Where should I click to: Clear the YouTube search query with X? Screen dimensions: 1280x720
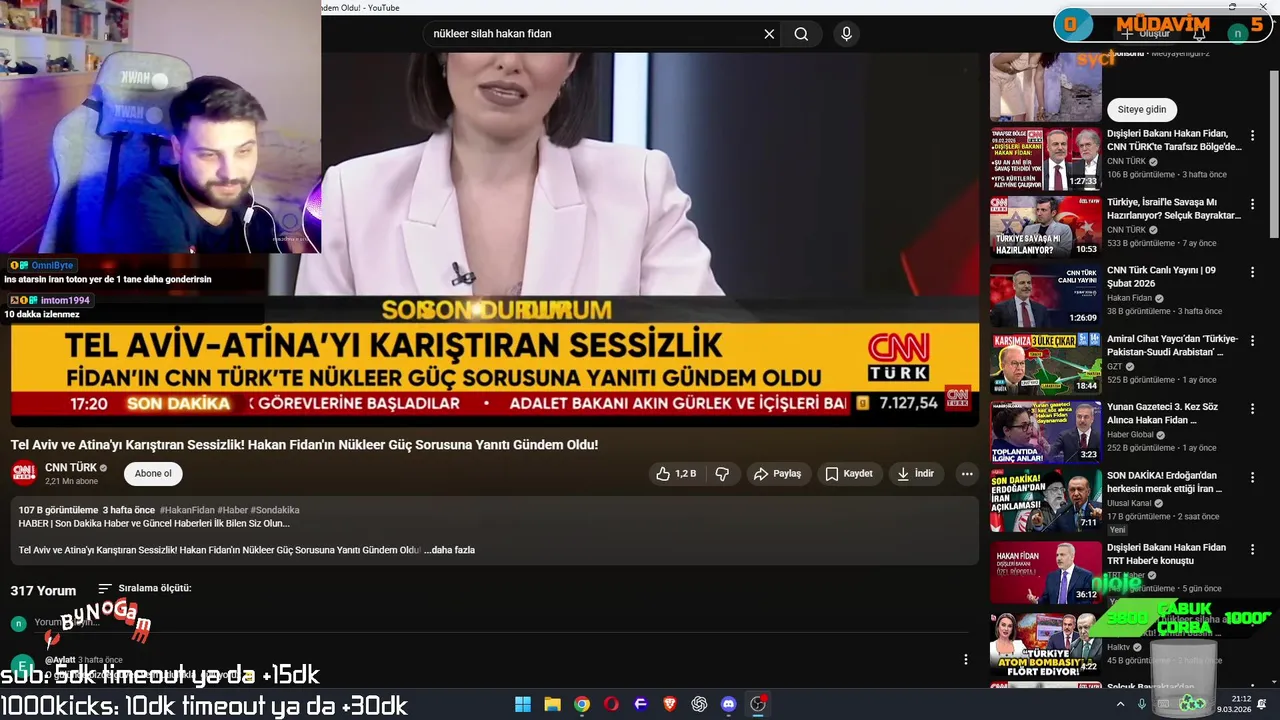[x=769, y=34]
